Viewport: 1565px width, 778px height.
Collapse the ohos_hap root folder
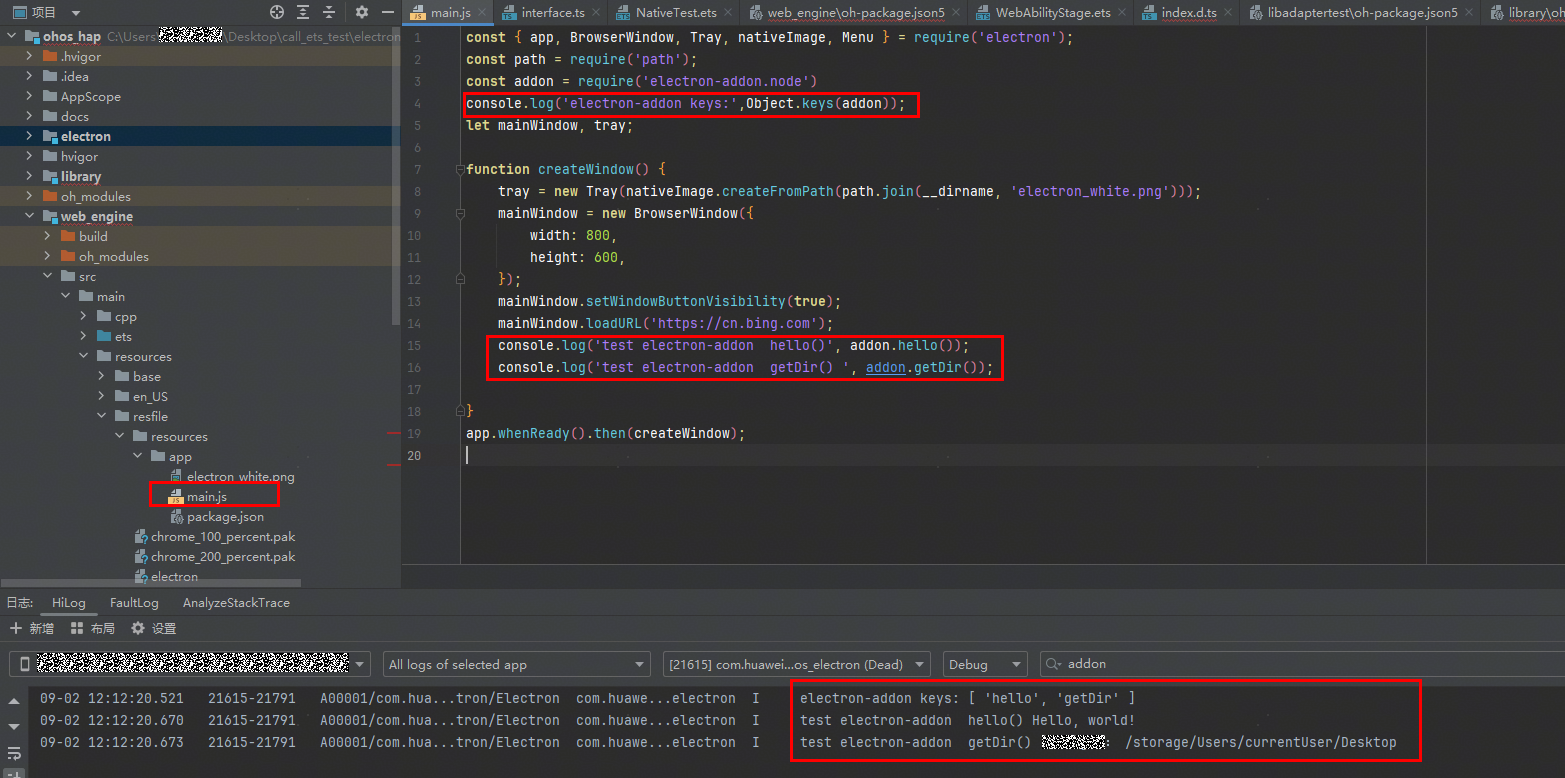coord(12,36)
